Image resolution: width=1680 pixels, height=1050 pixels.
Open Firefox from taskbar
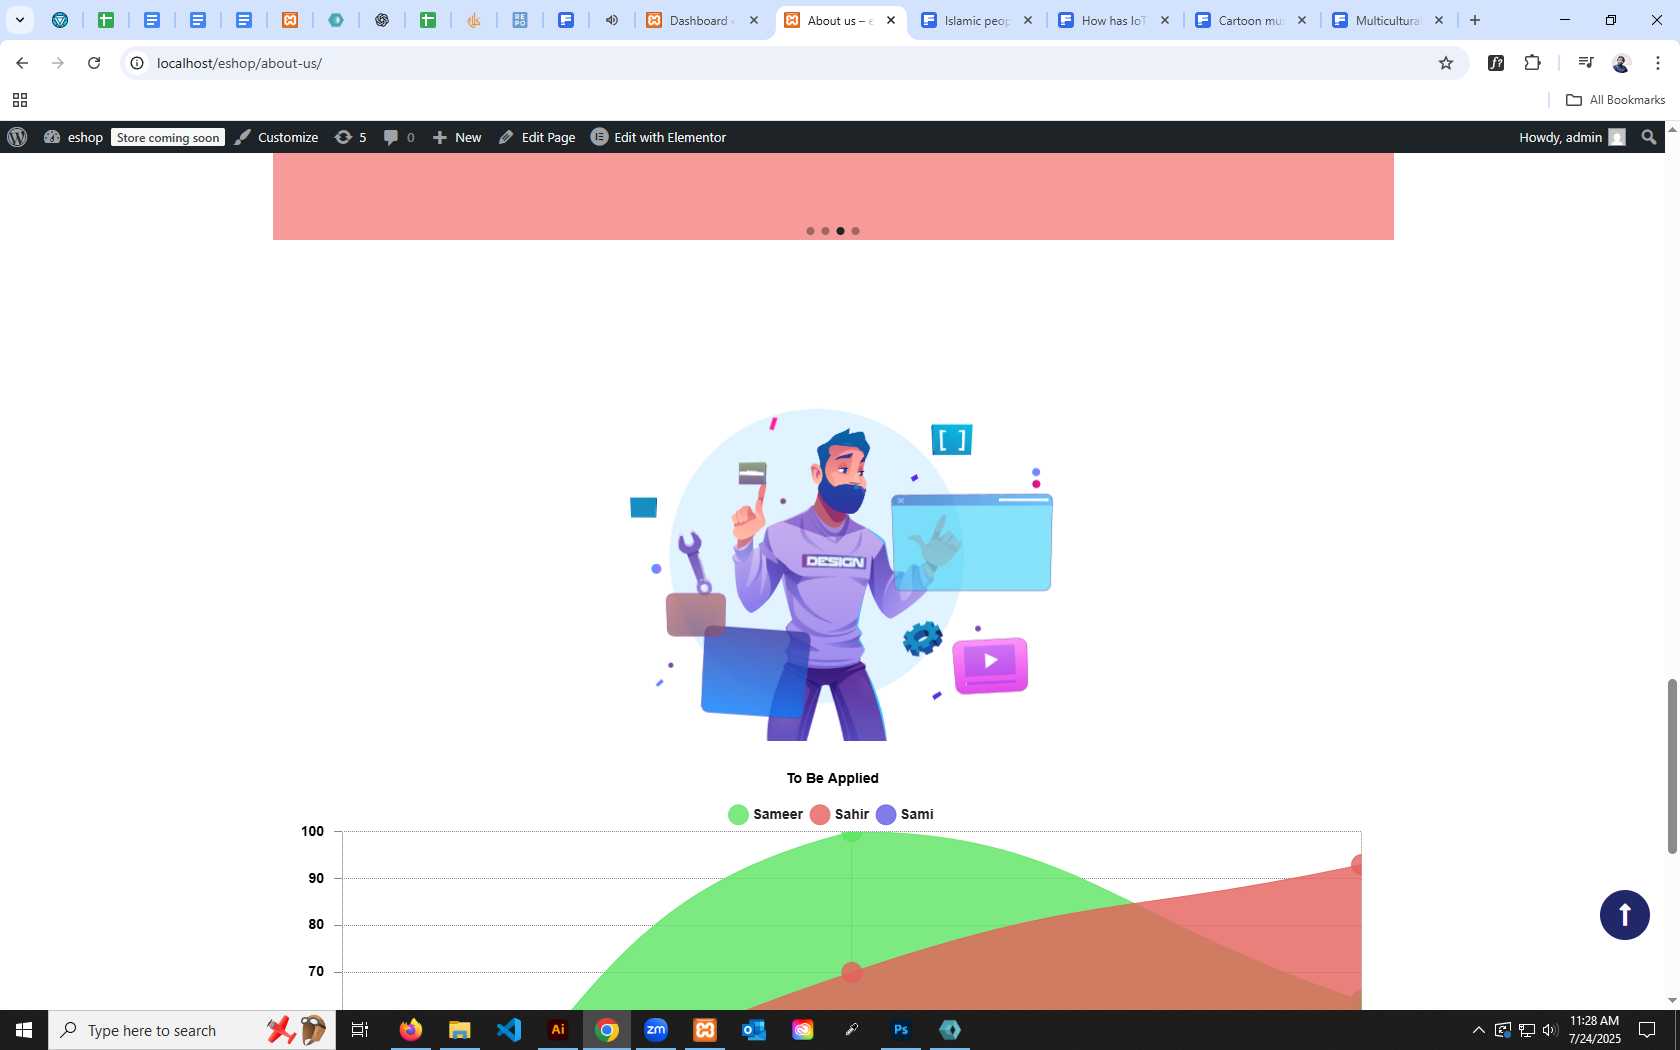pyautogui.click(x=411, y=1030)
